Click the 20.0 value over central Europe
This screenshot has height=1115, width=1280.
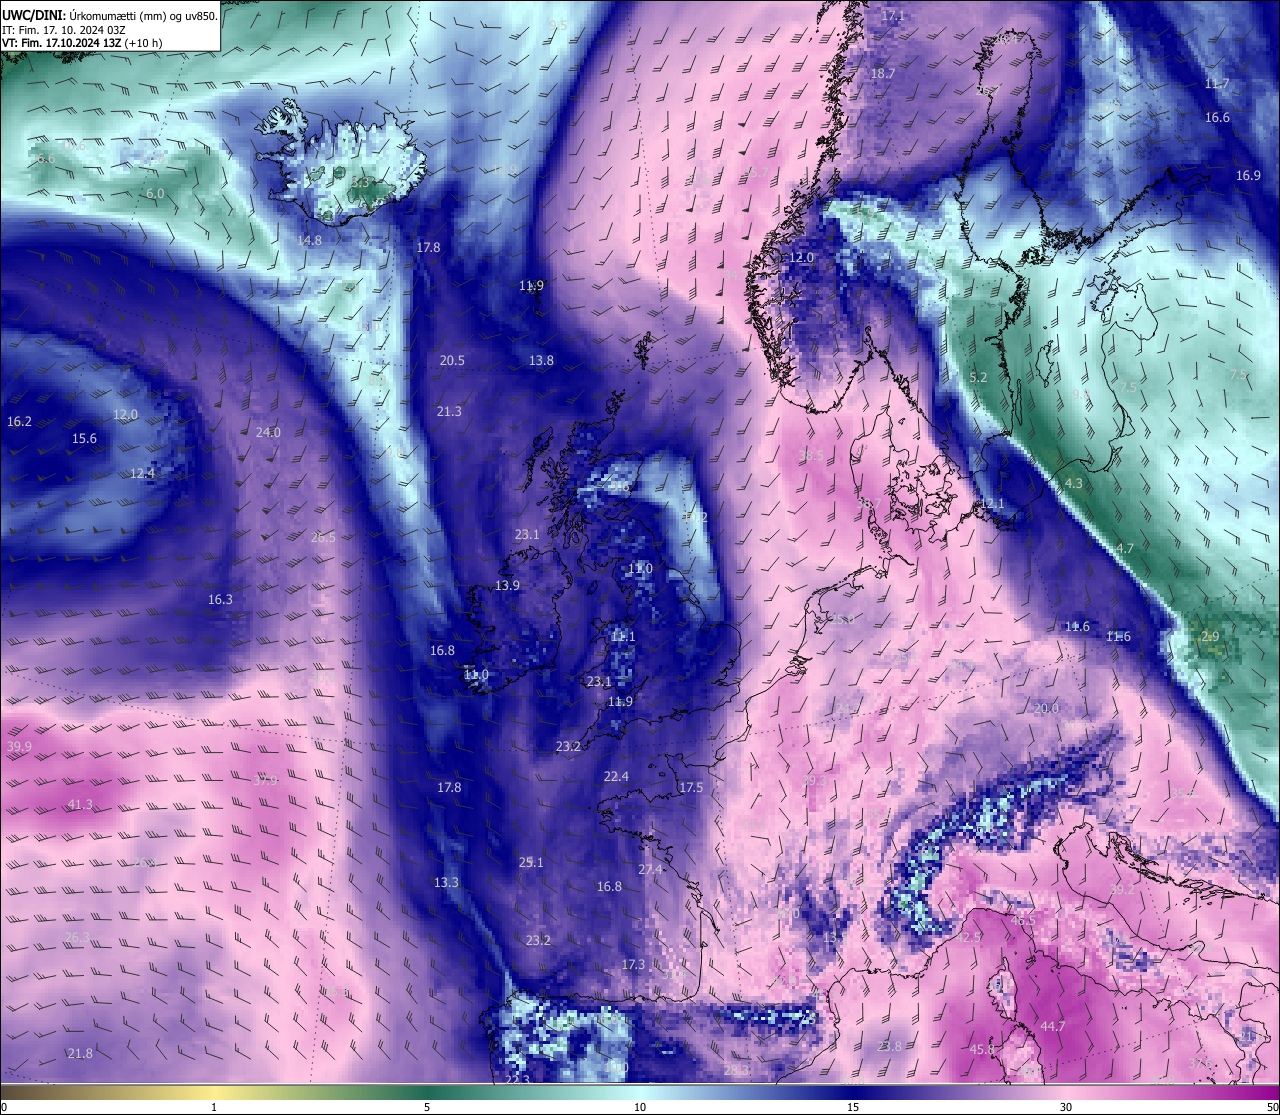click(x=1046, y=708)
